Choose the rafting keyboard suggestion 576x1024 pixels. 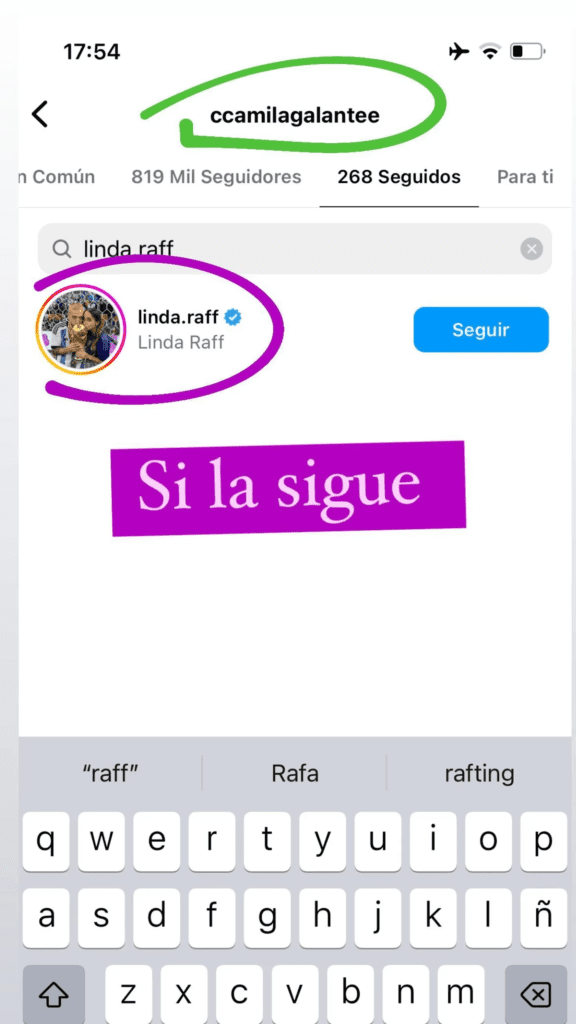tap(479, 774)
